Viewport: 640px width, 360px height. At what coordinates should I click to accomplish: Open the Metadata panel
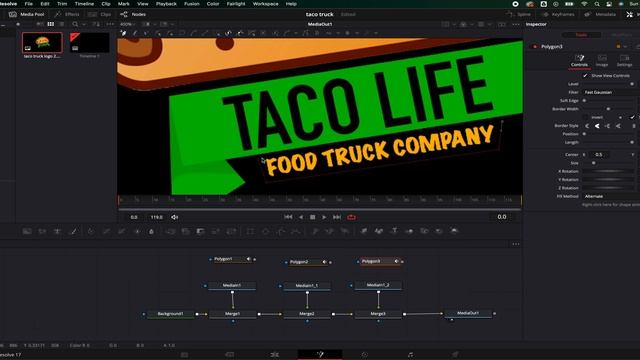600,14
